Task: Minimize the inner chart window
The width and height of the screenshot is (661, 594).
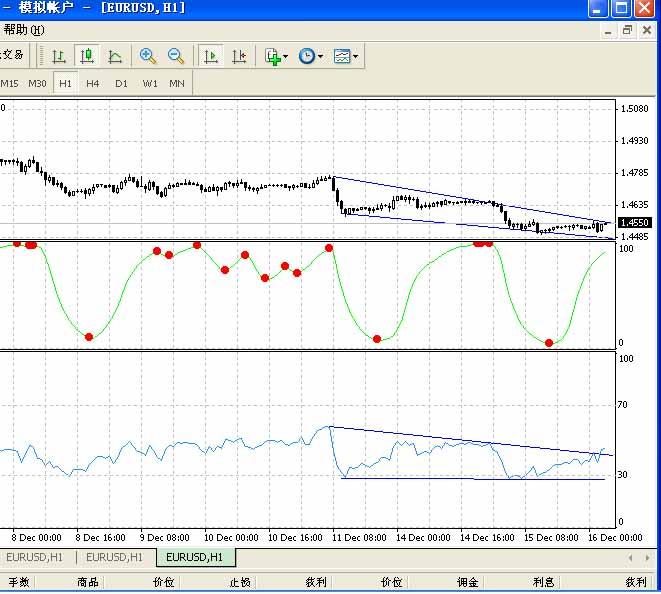Action: coord(608,31)
